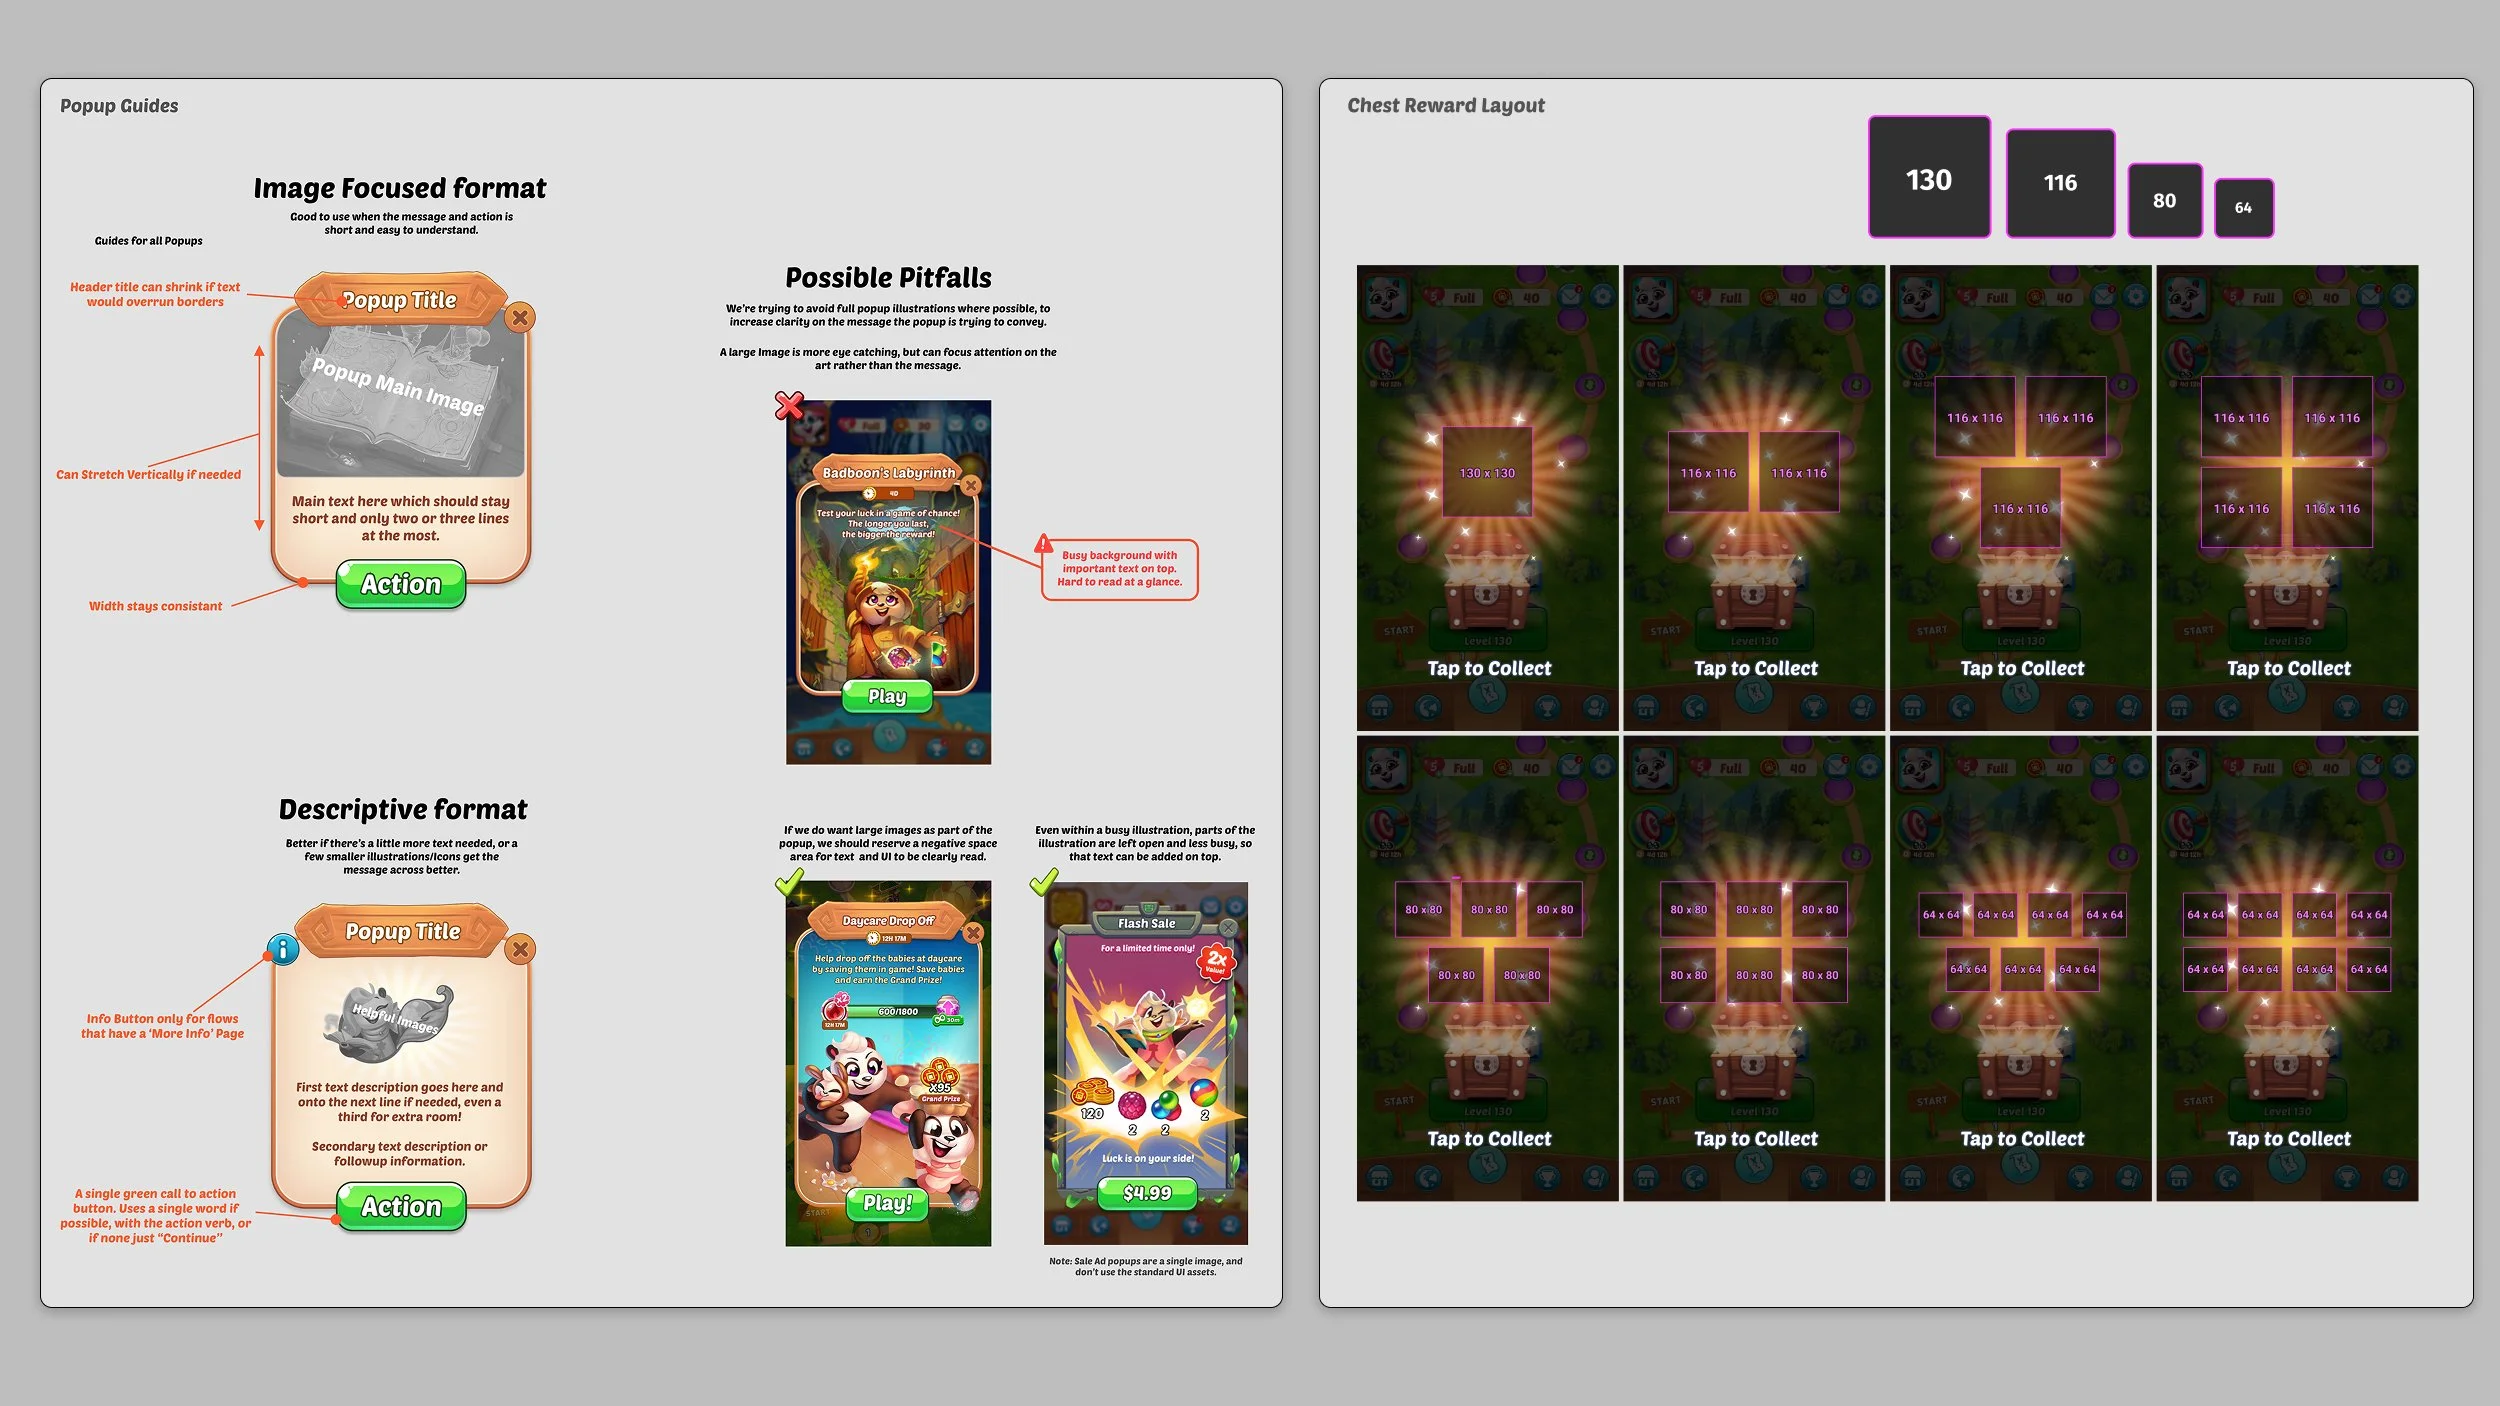Click the close X on Daycare Drop Off popup
The image size is (2500, 1406).
click(973, 933)
